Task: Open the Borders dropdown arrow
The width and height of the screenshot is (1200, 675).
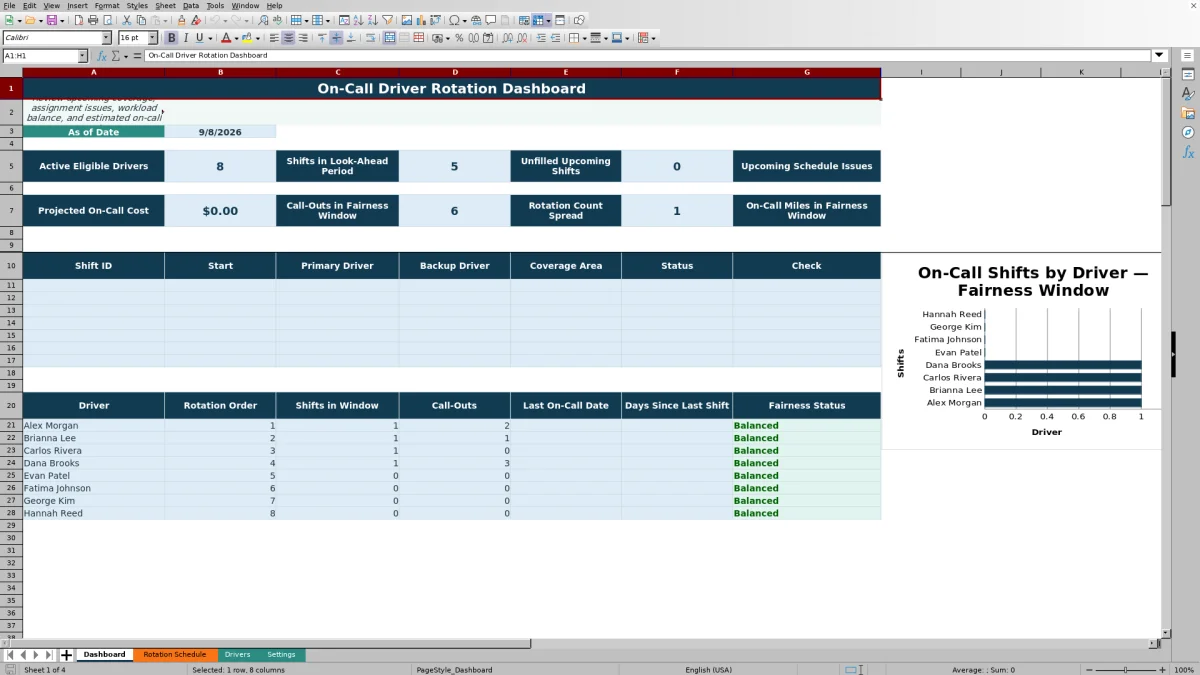Action: click(583, 38)
